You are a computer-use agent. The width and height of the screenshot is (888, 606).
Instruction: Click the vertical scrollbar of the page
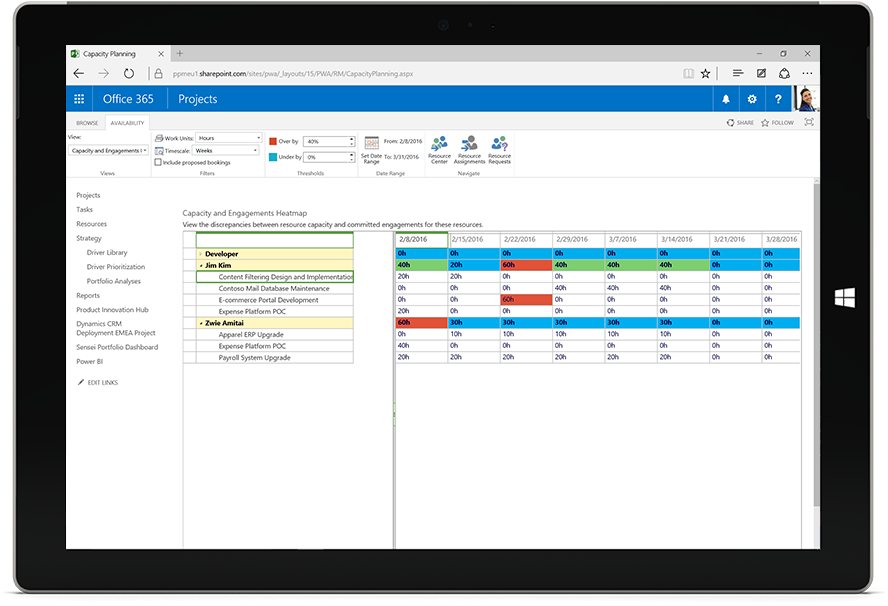(x=816, y=345)
